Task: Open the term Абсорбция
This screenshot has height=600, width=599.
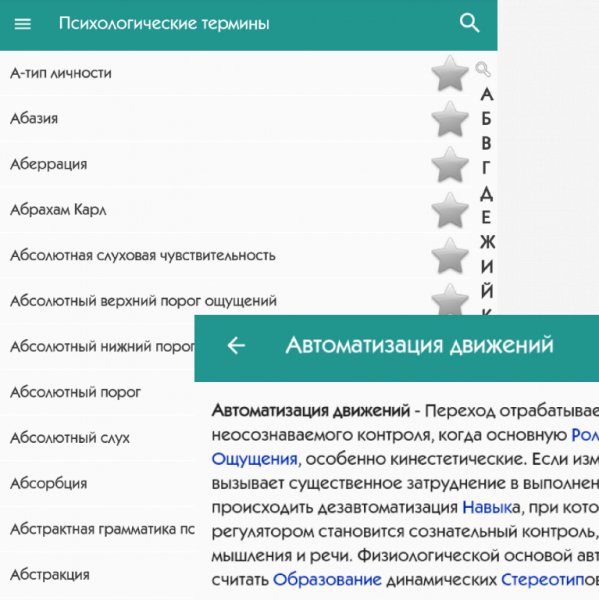Action: click(49, 483)
